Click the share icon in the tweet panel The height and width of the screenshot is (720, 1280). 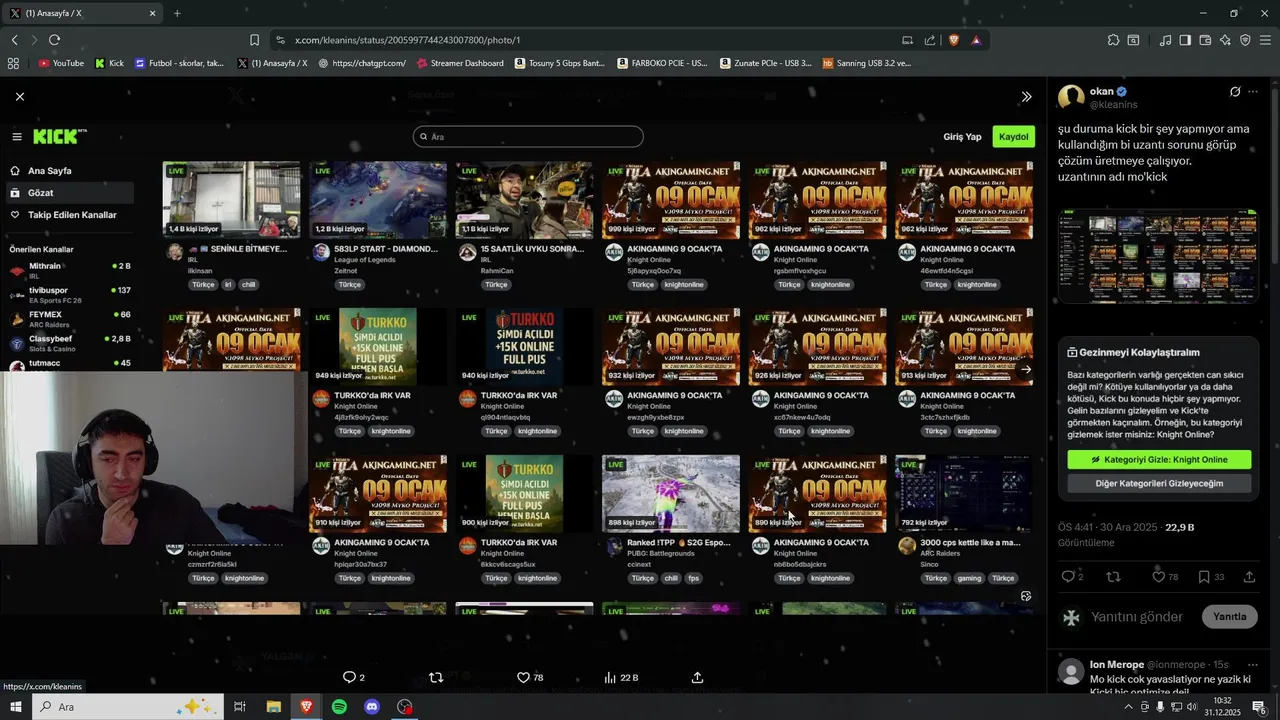click(x=1249, y=577)
